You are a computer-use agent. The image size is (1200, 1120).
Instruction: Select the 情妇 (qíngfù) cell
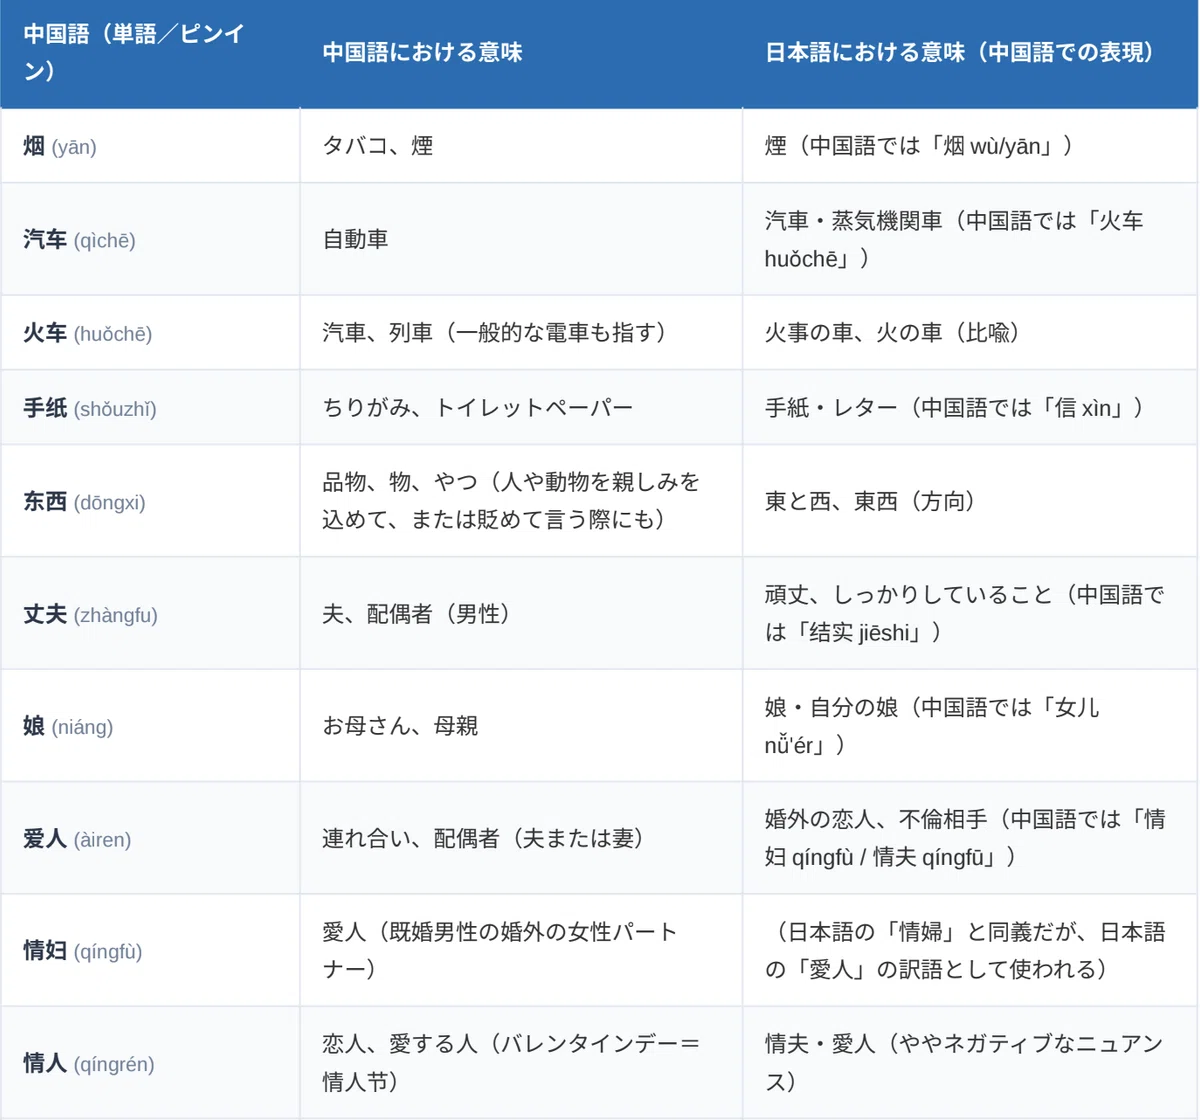click(x=150, y=950)
